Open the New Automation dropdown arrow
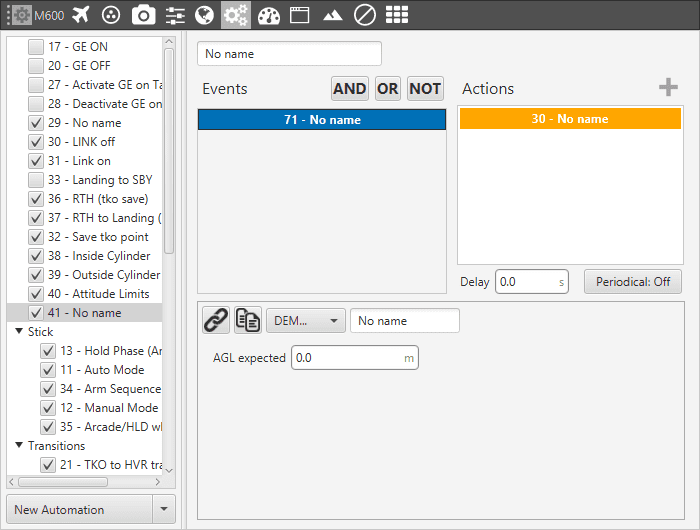Image resolution: width=700 pixels, height=530 pixels. click(x=164, y=509)
